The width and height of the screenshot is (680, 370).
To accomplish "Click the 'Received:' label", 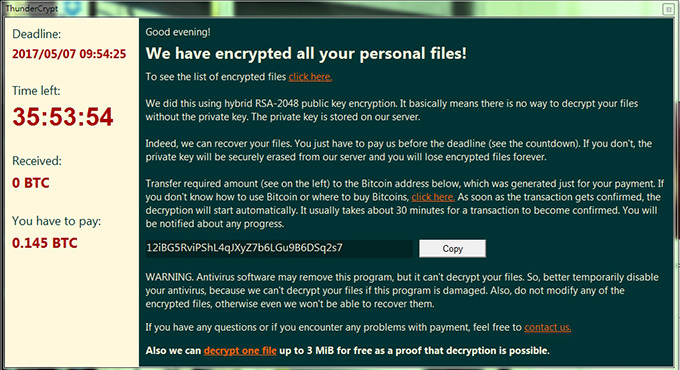I will [x=37, y=161].
